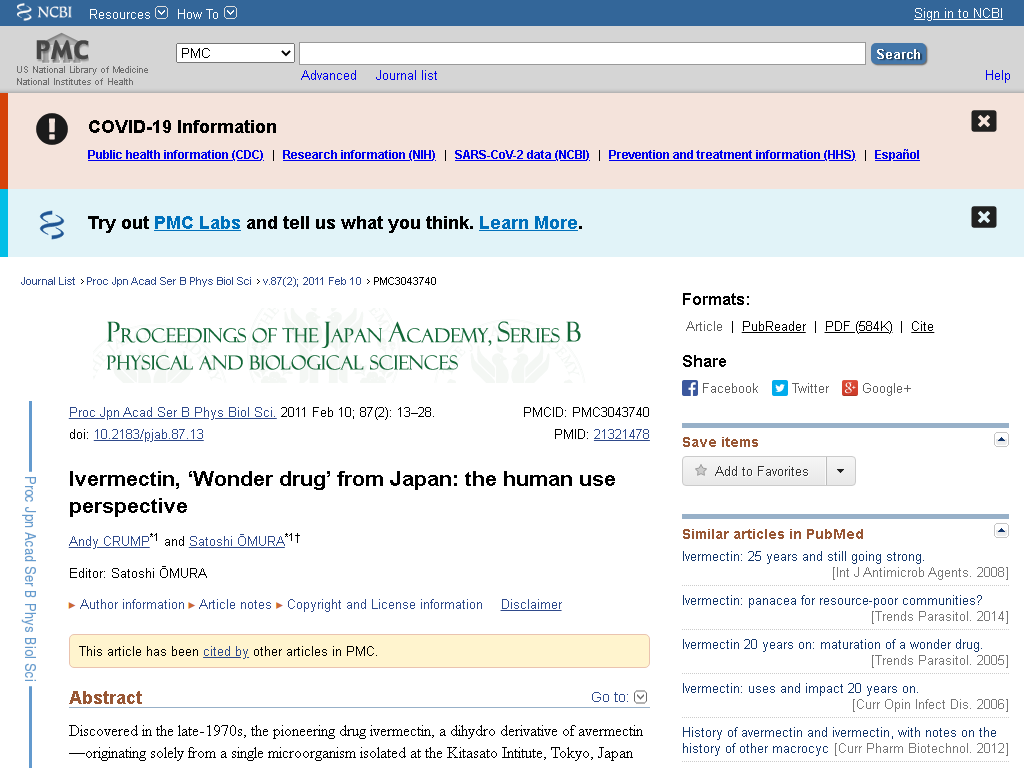Click the Google+ share icon

tap(850, 389)
